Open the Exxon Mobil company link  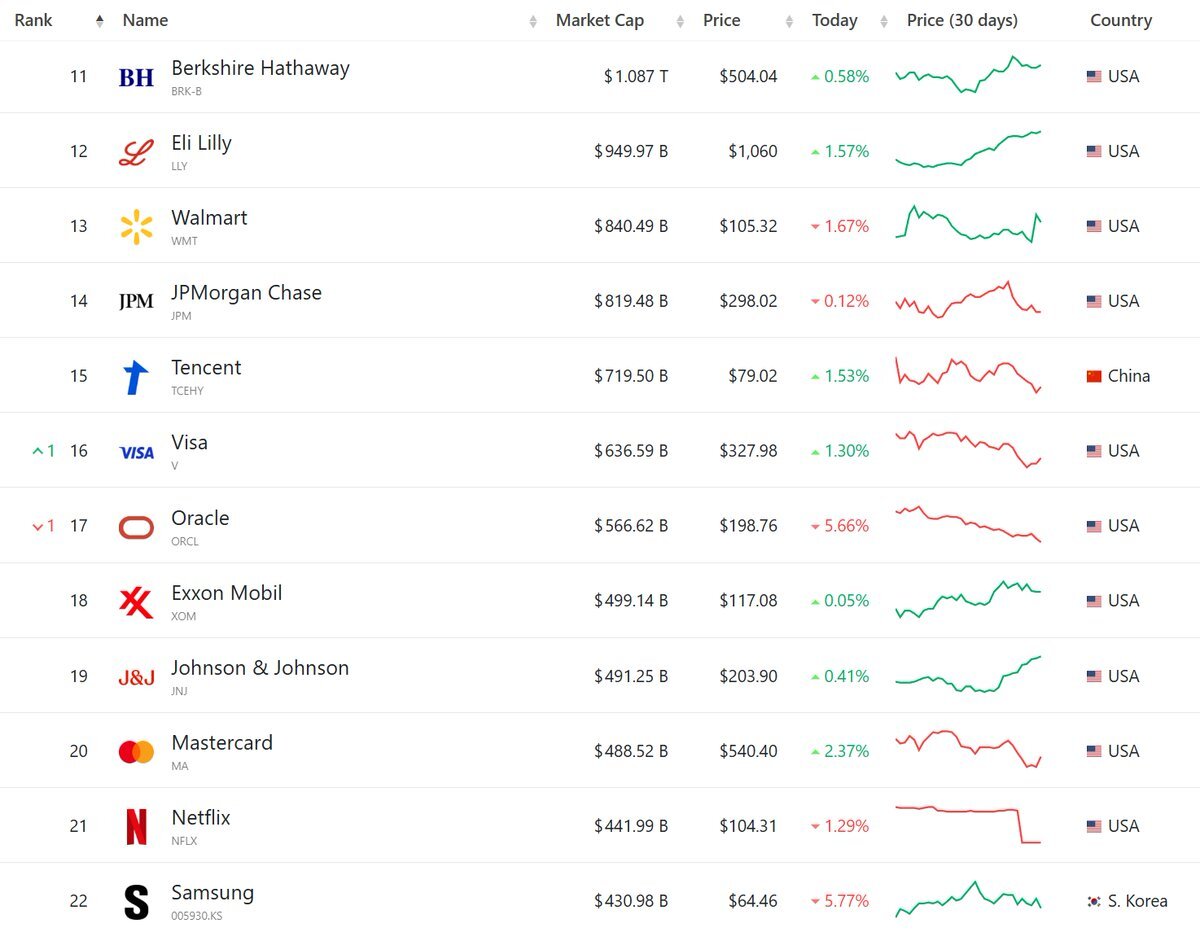pos(227,593)
